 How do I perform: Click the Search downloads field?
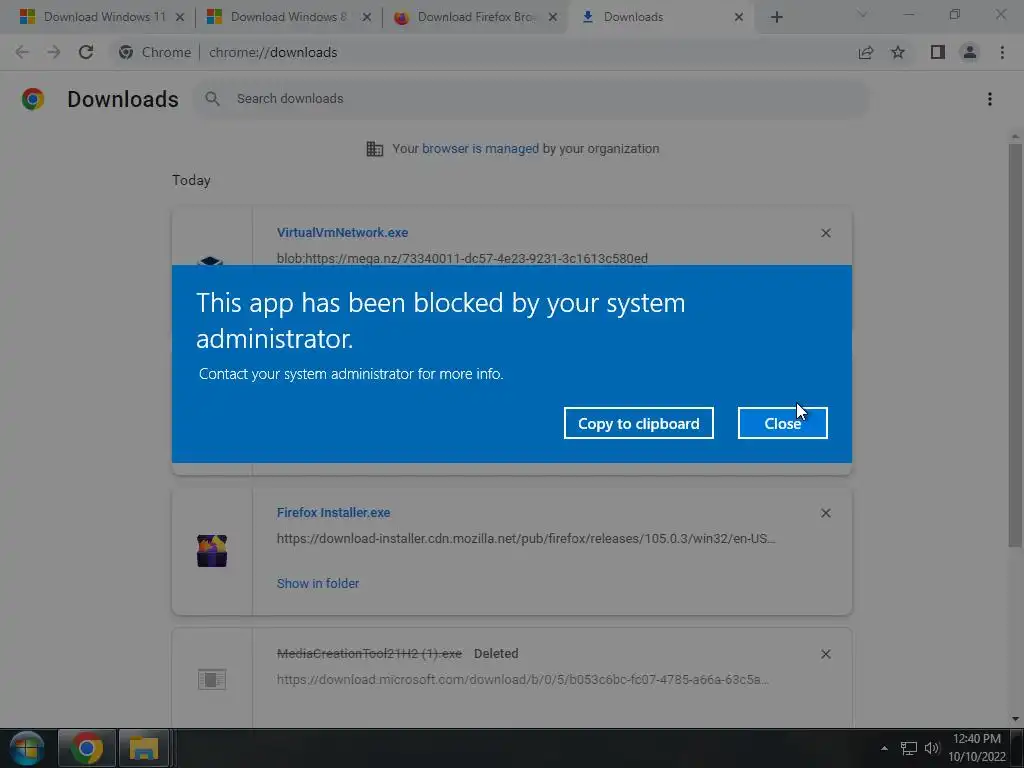530,99
